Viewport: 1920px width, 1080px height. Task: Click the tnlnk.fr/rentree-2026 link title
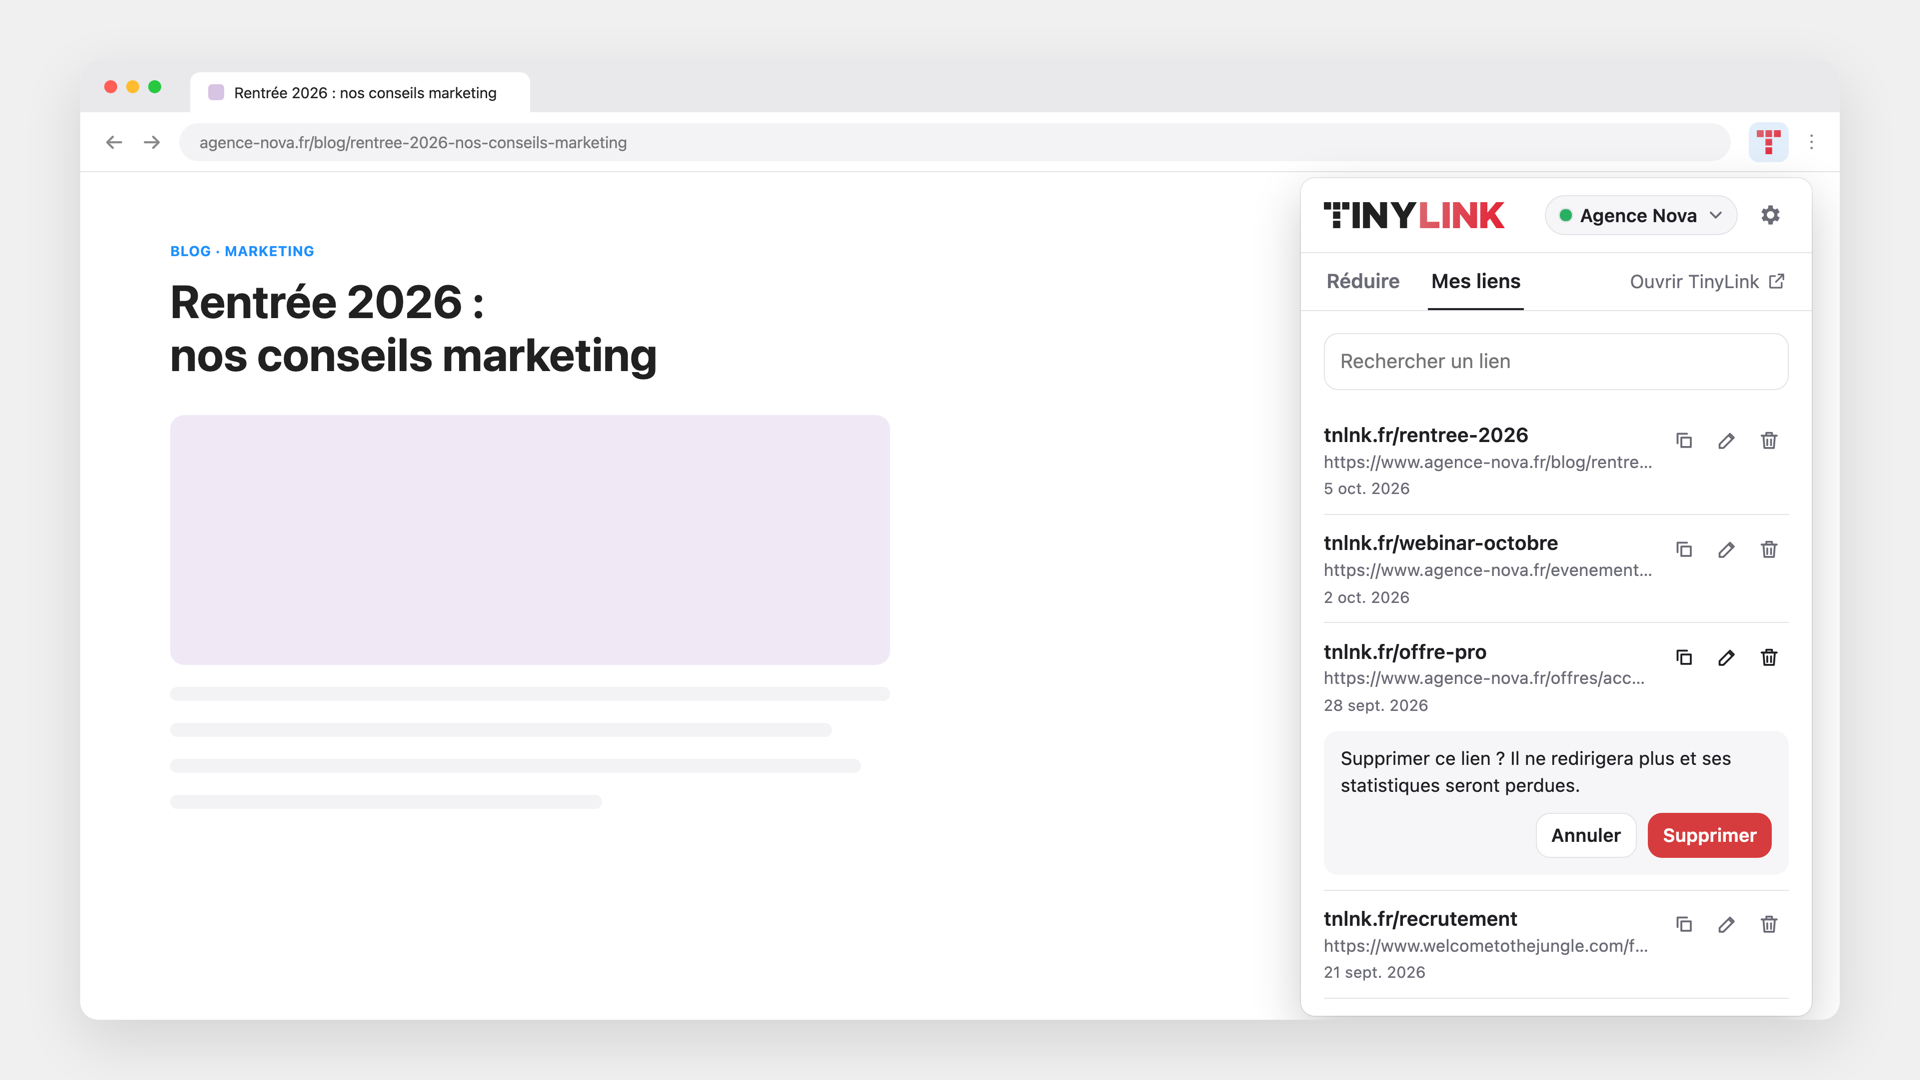point(1425,435)
